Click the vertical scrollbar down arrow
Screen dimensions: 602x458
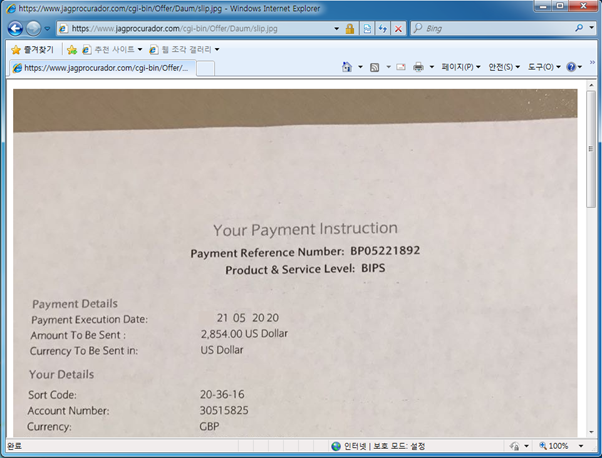[x=591, y=432]
